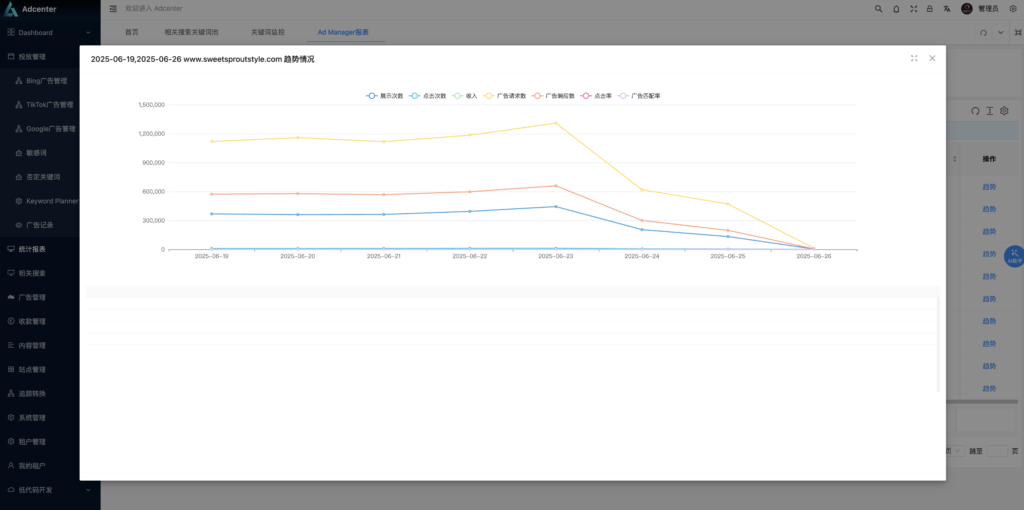The width and height of the screenshot is (1024, 510).
Task: Click the sidebar collapse hamburger icon
Action: click(x=113, y=8)
